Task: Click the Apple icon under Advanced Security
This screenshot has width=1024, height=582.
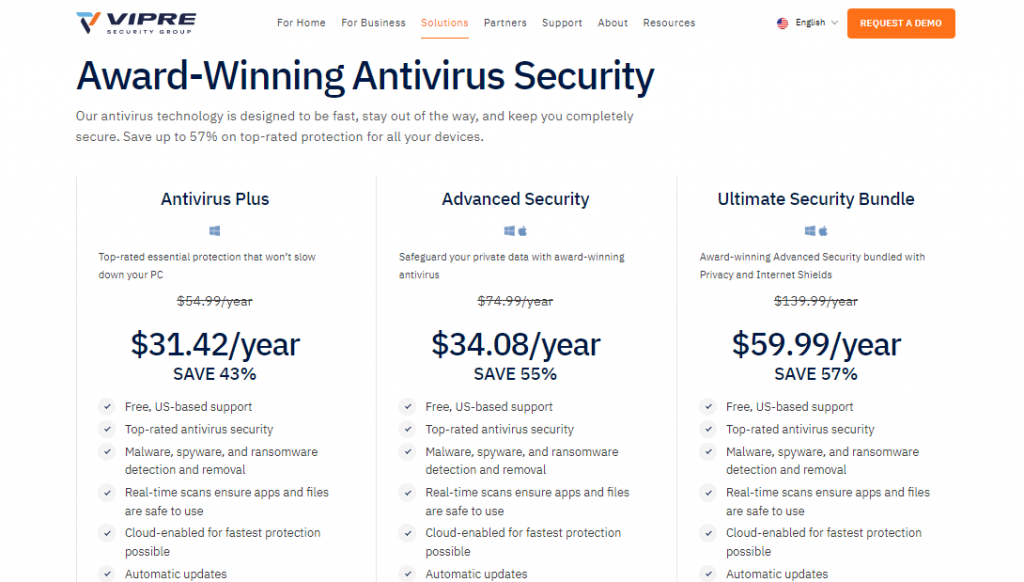Action: 522,231
